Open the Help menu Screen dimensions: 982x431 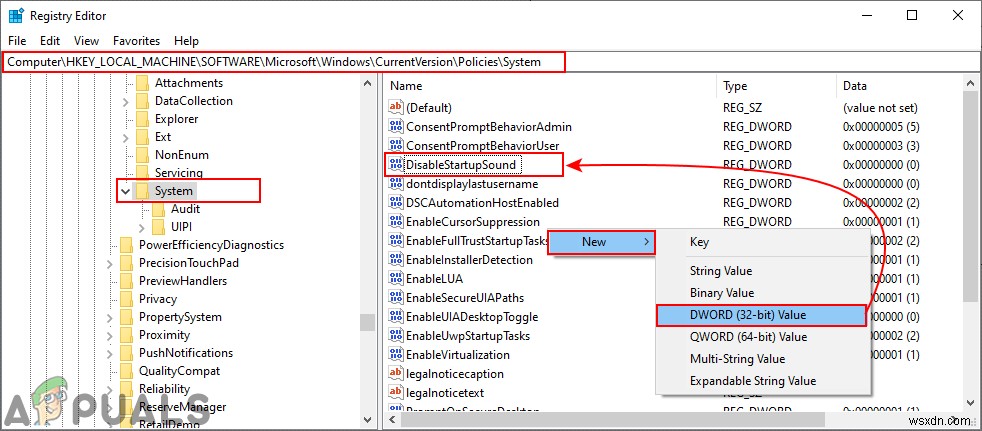click(186, 41)
